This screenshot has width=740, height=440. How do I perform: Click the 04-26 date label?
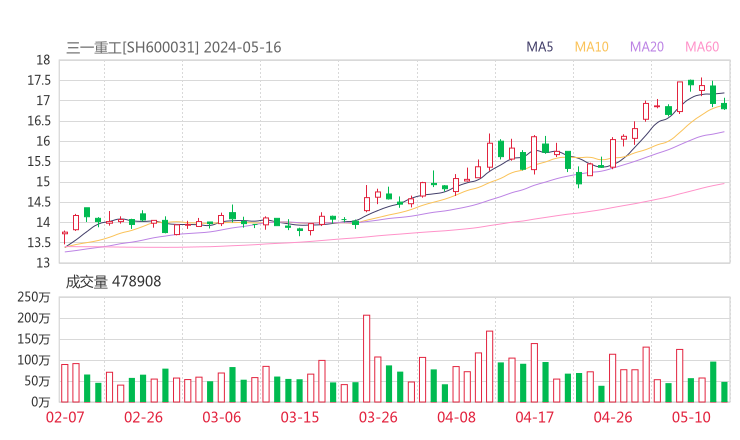point(613,417)
